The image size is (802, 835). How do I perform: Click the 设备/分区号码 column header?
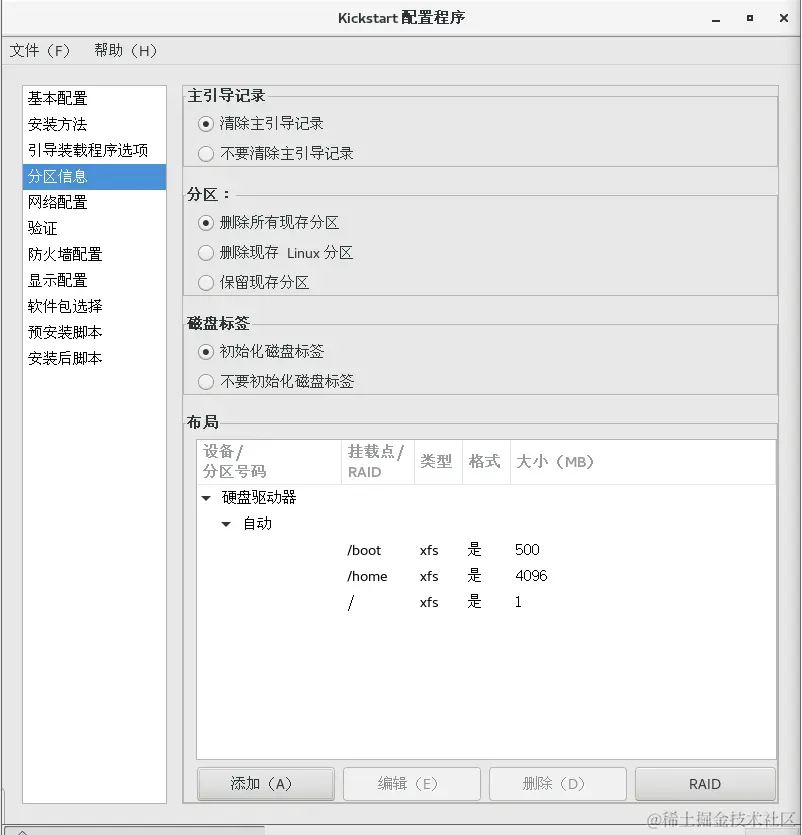point(269,462)
